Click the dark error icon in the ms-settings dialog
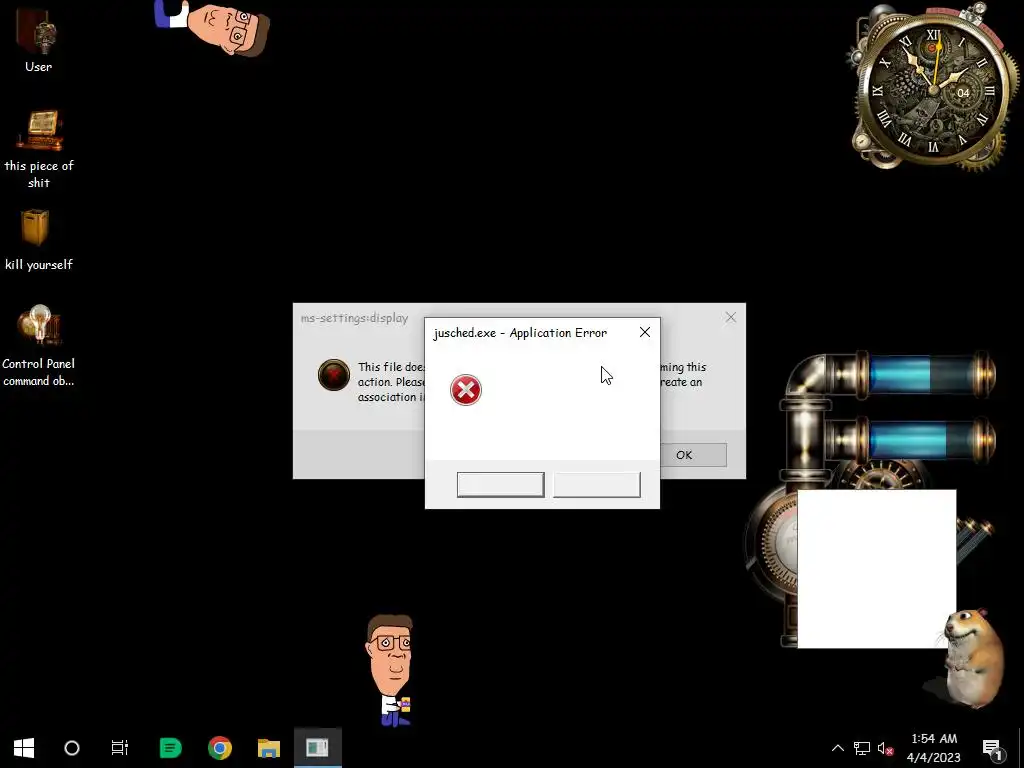The height and width of the screenshot is (768, 1024). pos(334,375)
